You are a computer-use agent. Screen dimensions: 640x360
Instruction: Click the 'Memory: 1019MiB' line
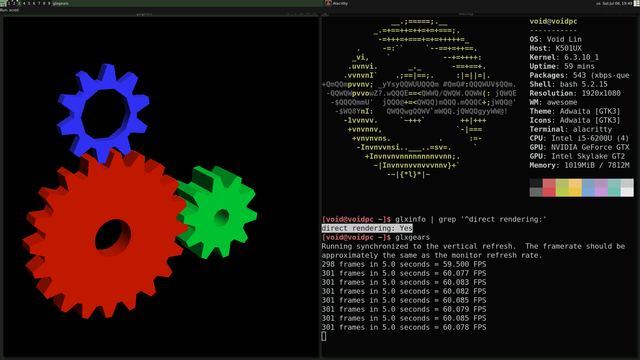click(580, 165)
